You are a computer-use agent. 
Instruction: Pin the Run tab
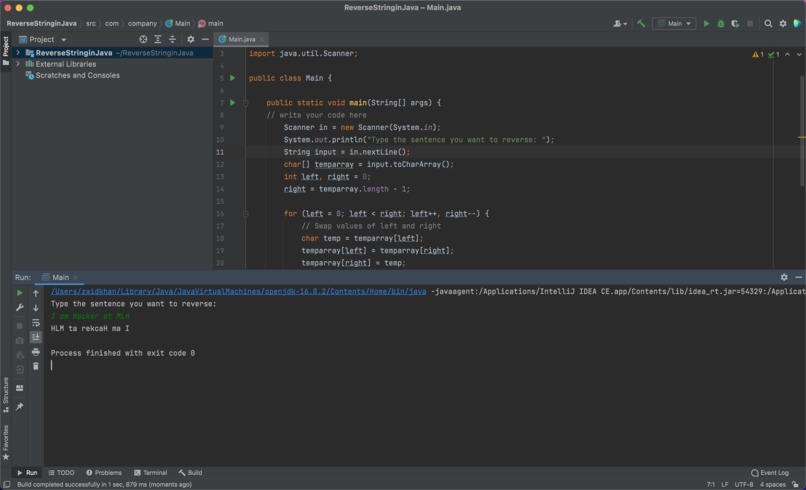tap(20, 407)
